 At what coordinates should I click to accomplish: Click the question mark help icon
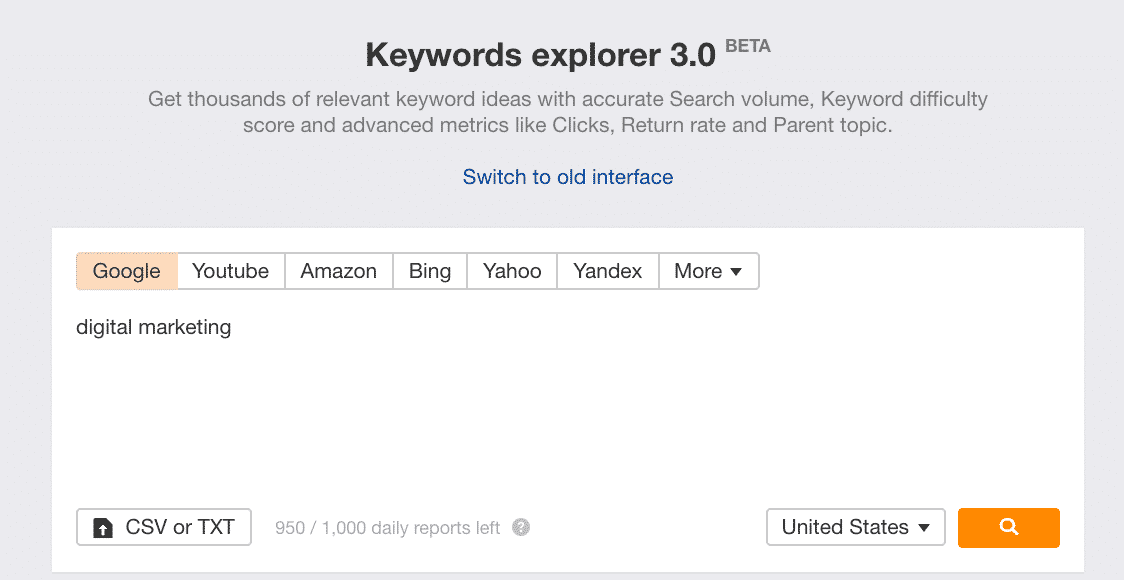(521, 527)
